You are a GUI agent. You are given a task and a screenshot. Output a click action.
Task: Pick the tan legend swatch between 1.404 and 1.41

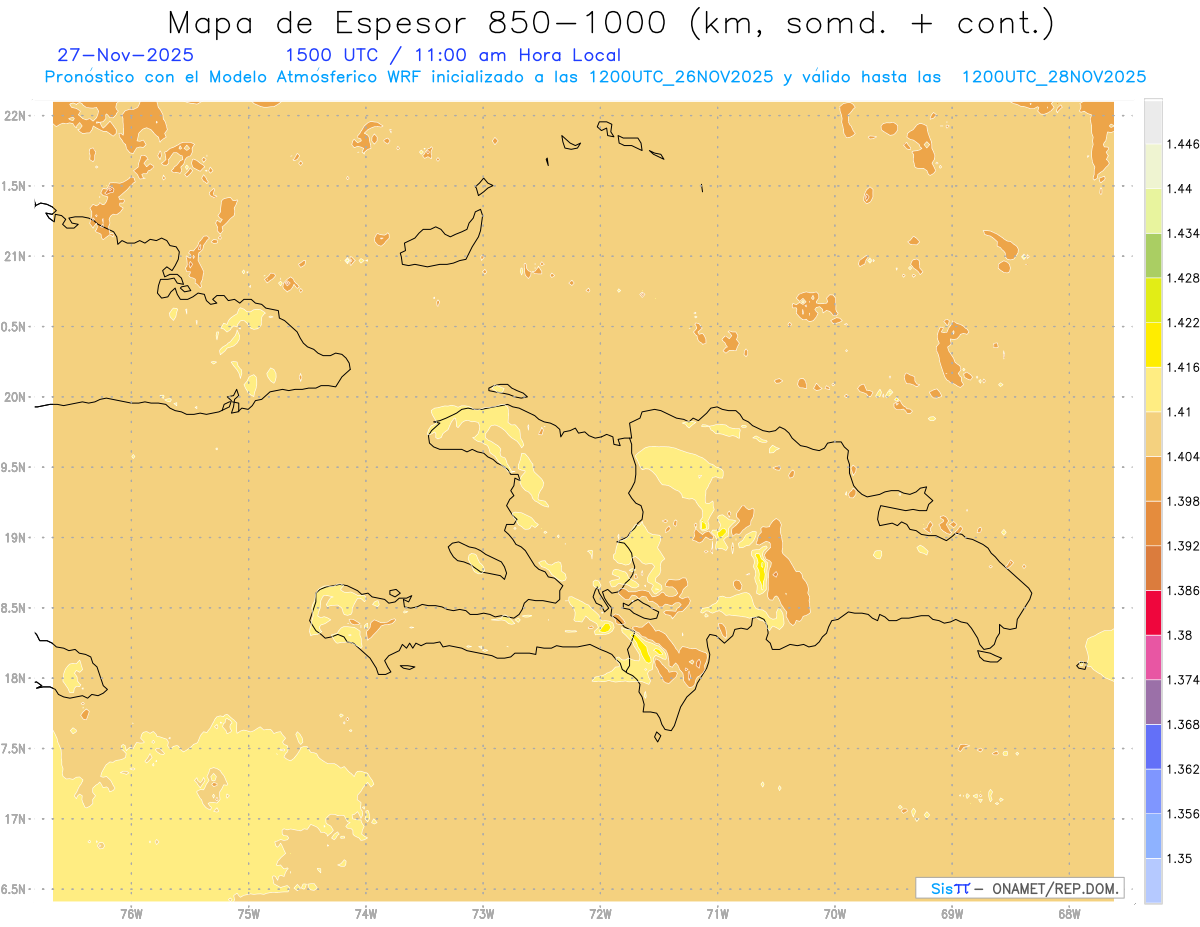point(1153,434)
